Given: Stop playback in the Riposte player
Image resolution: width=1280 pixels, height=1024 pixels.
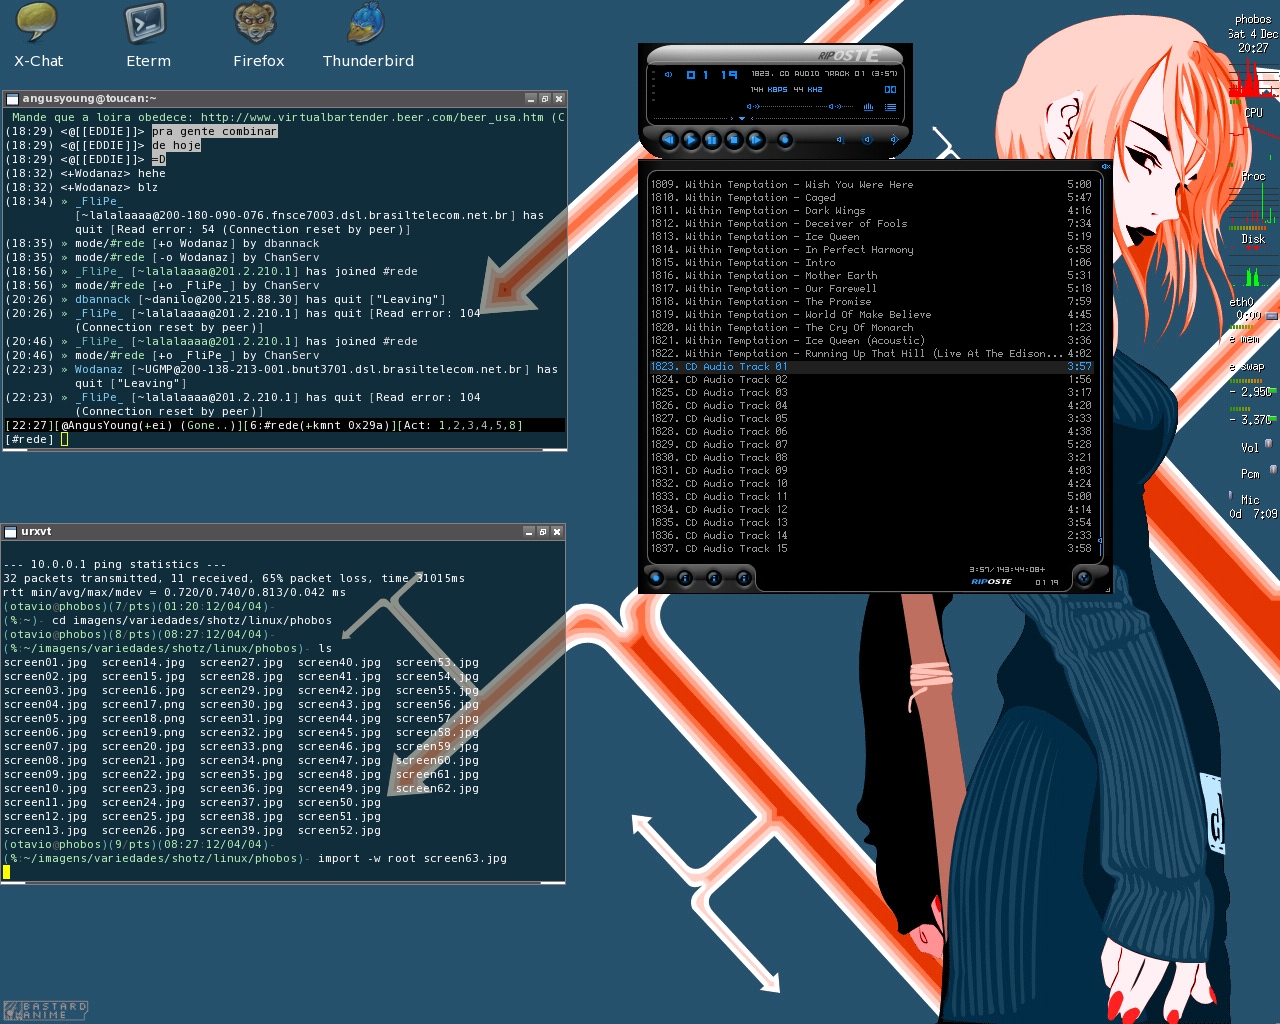Looking at the screenshot, I should coord(734,140).
